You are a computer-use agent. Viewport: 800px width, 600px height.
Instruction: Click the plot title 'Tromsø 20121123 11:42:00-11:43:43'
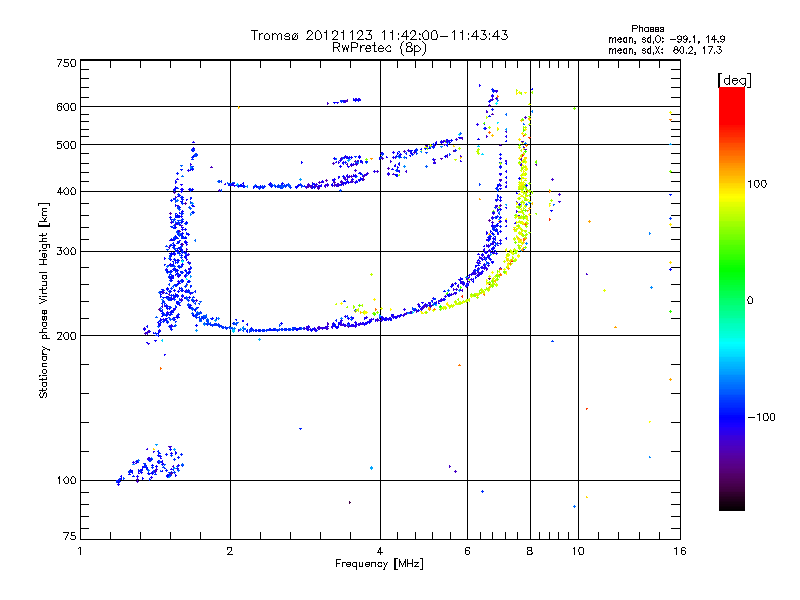pyautogui.click(x=379, y=35)
